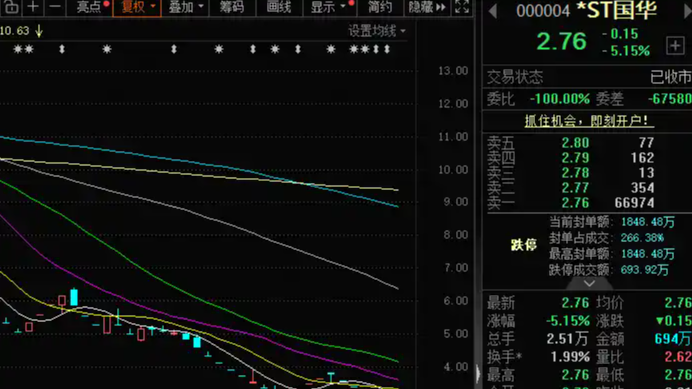Click the panel splitter handle at chart edge
The height and width of the screenshot is (389, 692).
(x=478, y=374)
